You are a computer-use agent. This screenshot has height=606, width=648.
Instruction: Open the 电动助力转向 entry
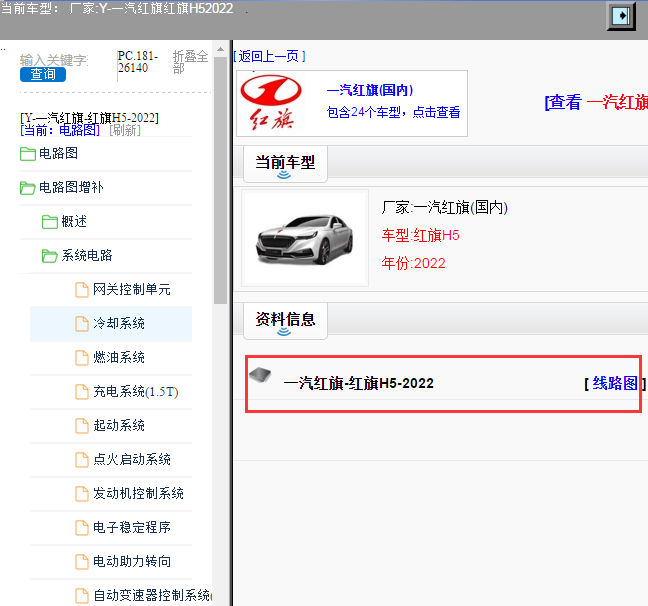pyautogui.click(x=131, y=561)
